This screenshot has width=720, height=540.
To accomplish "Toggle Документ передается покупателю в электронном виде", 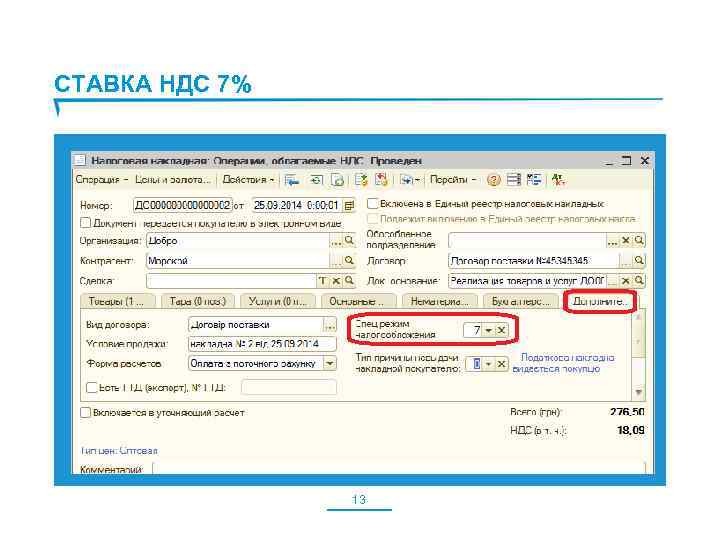I will coord(85,223).
